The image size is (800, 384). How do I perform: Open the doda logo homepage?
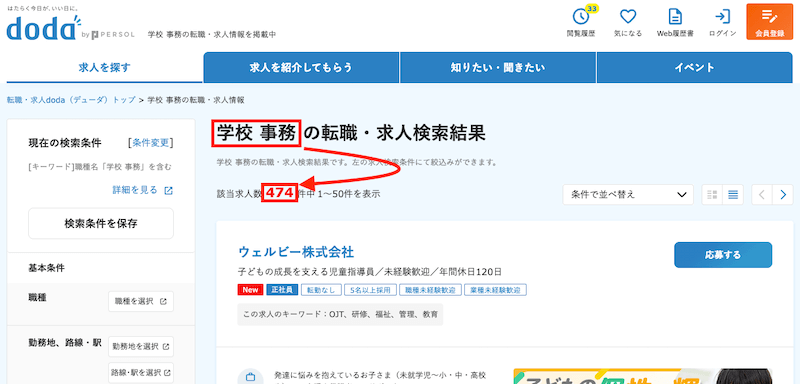(44, 29)
